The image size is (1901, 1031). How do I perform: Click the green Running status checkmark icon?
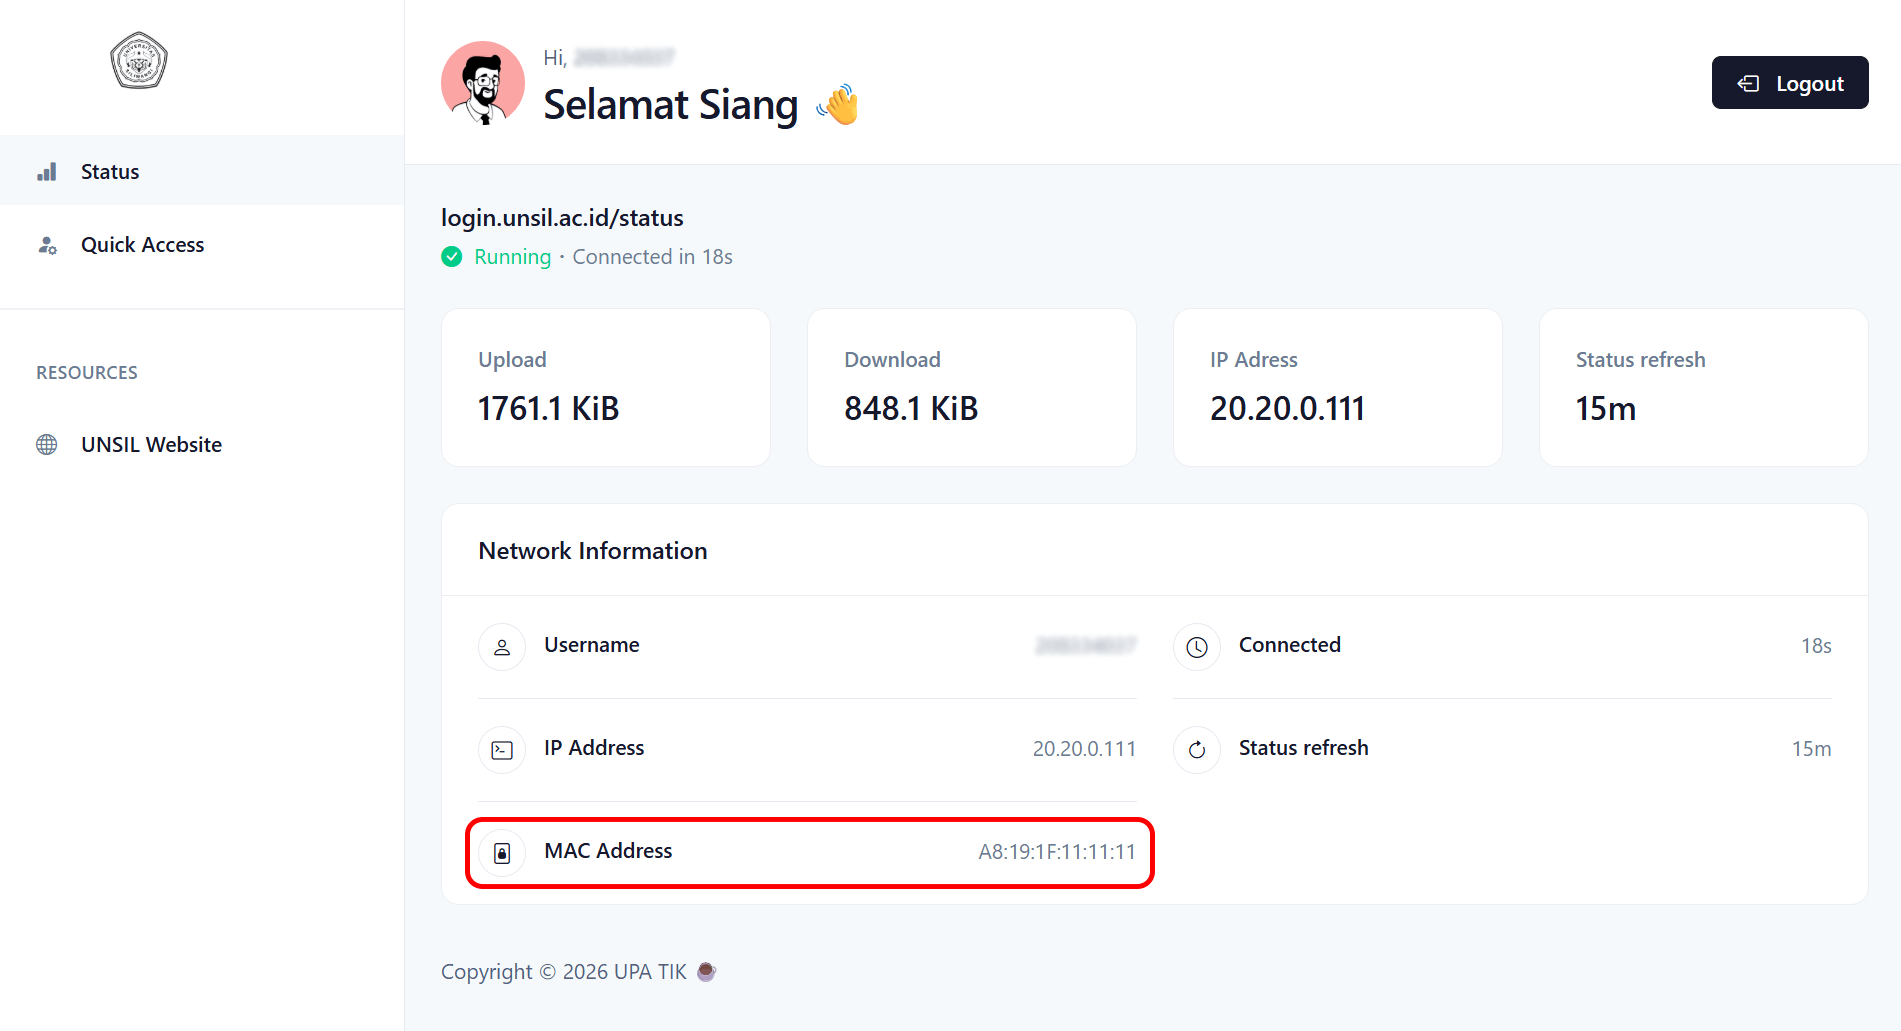[x=452, y=257]
